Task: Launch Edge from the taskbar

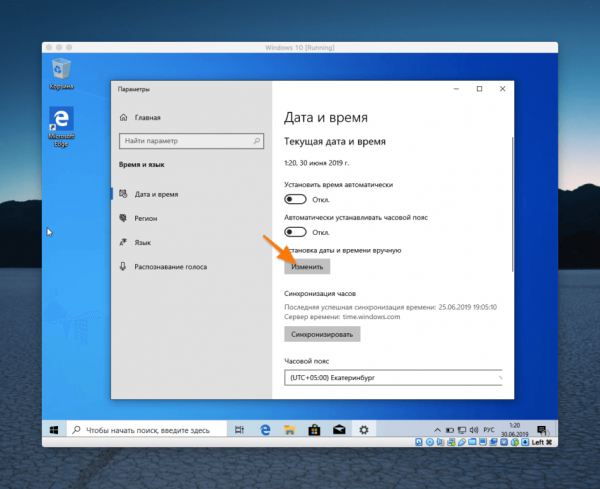Action: click(x=265, y=430)
